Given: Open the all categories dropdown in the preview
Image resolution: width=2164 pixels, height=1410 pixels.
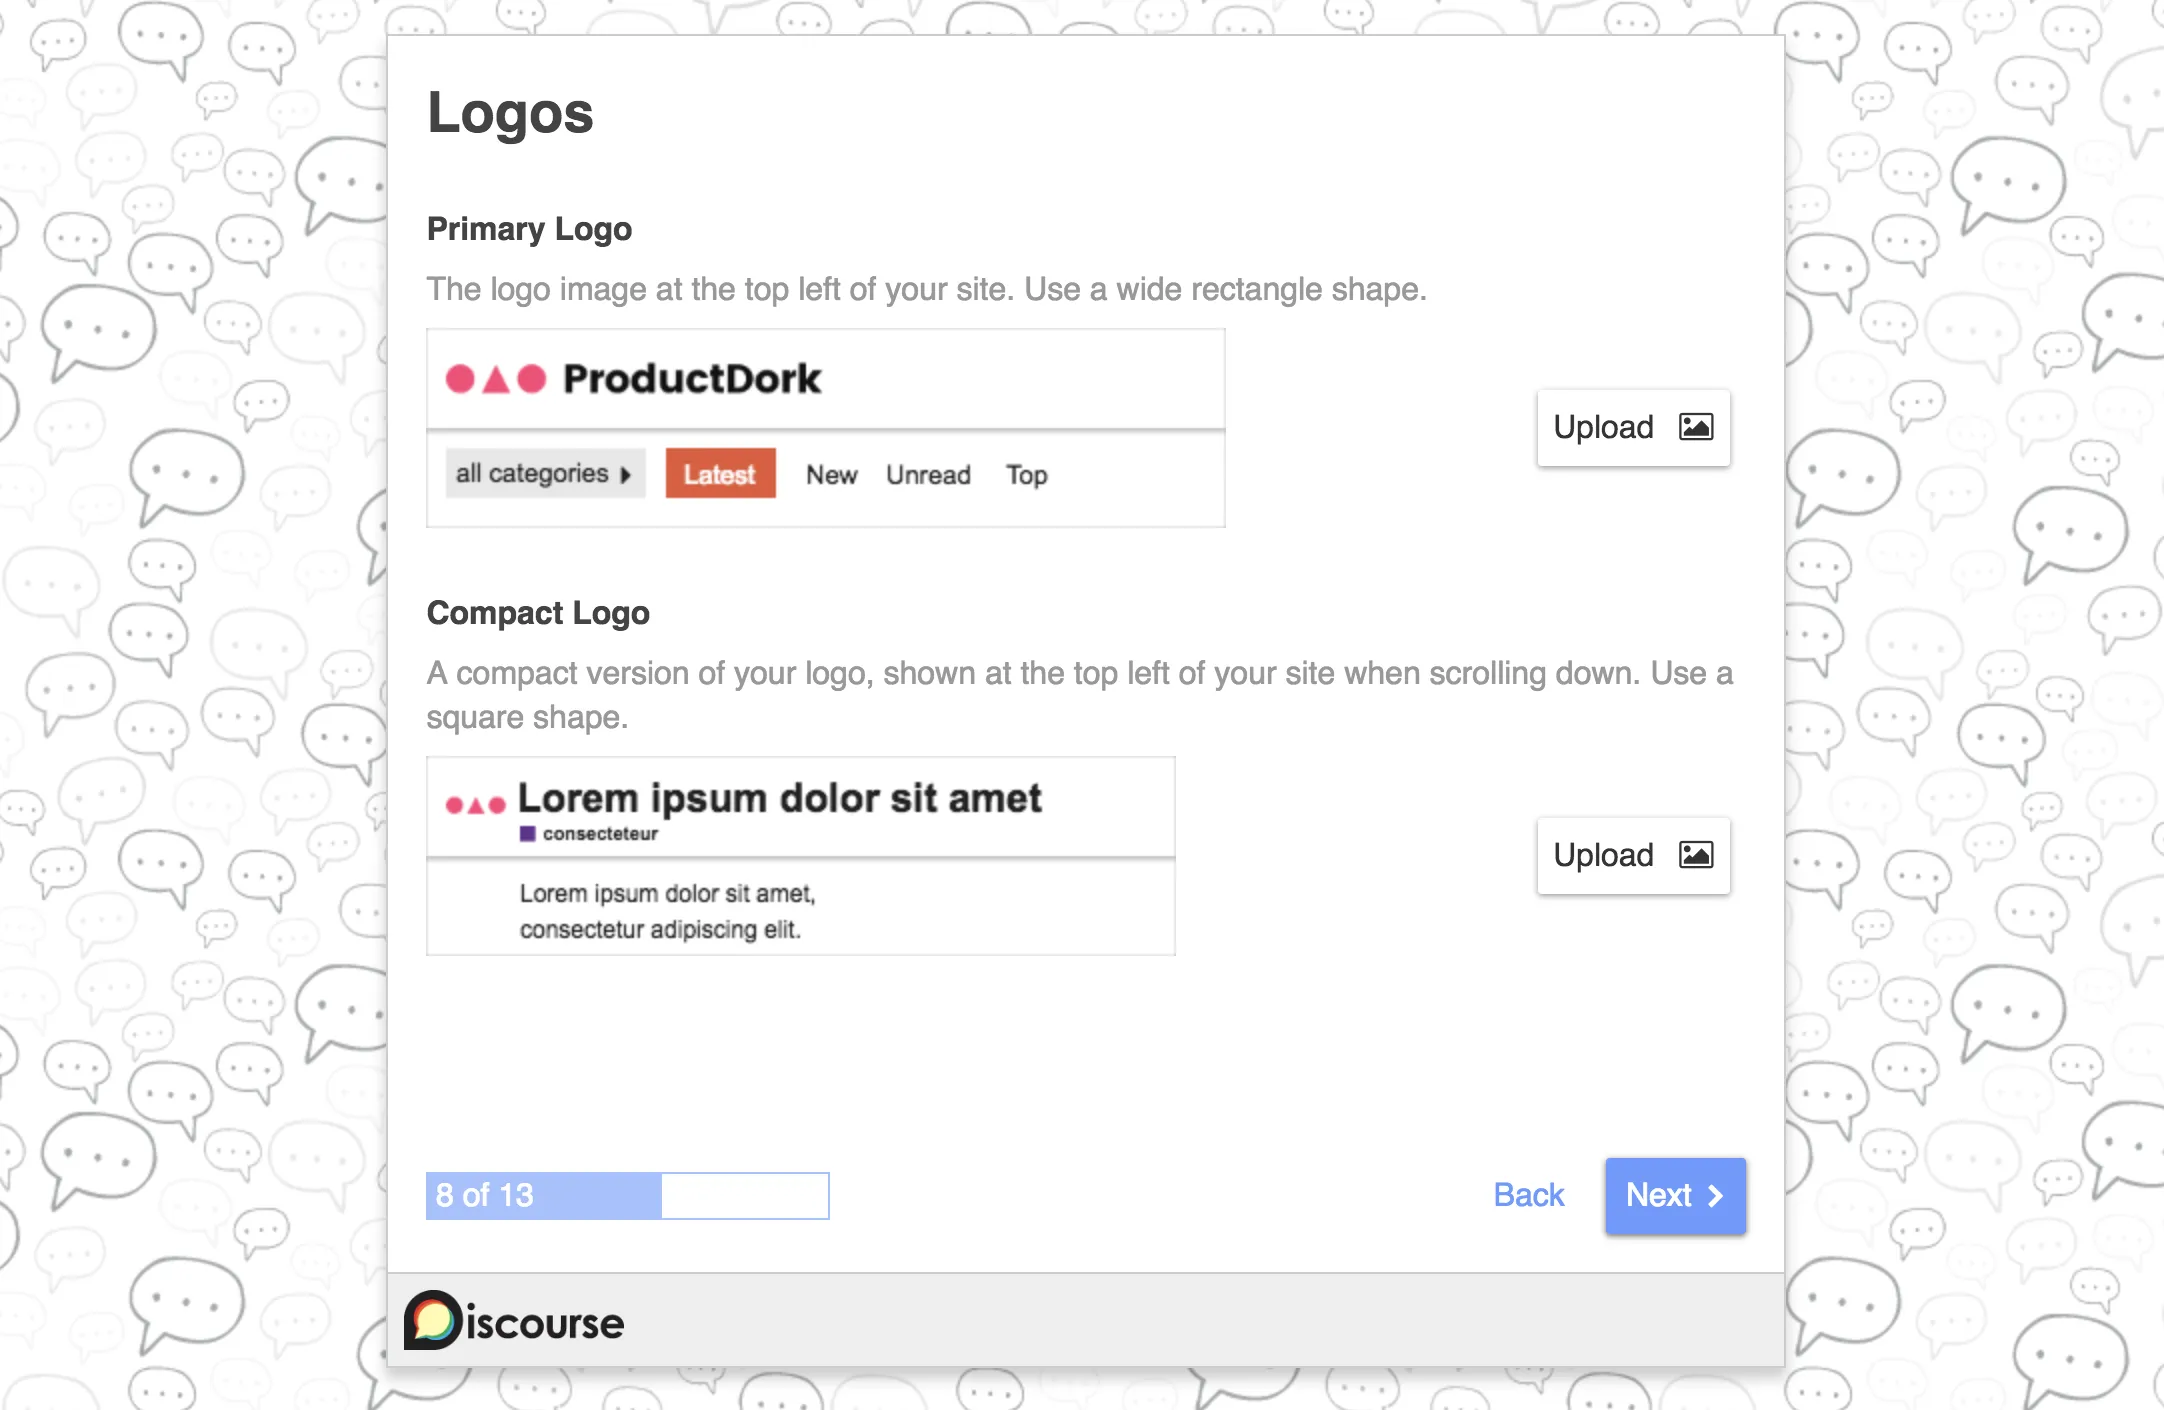Looking at the screenshot, I should click(x=545, y=473).
